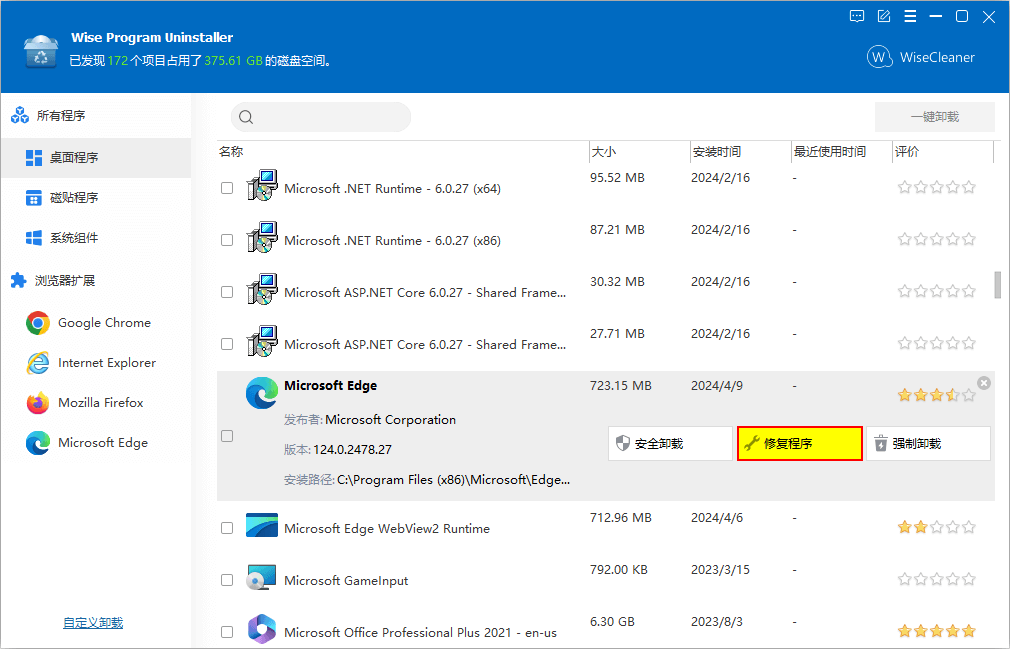The width and height of the screenshot is (1010, 649).
Task: Click the 723.15 MB size cell
Action: [x=620, y=386]
